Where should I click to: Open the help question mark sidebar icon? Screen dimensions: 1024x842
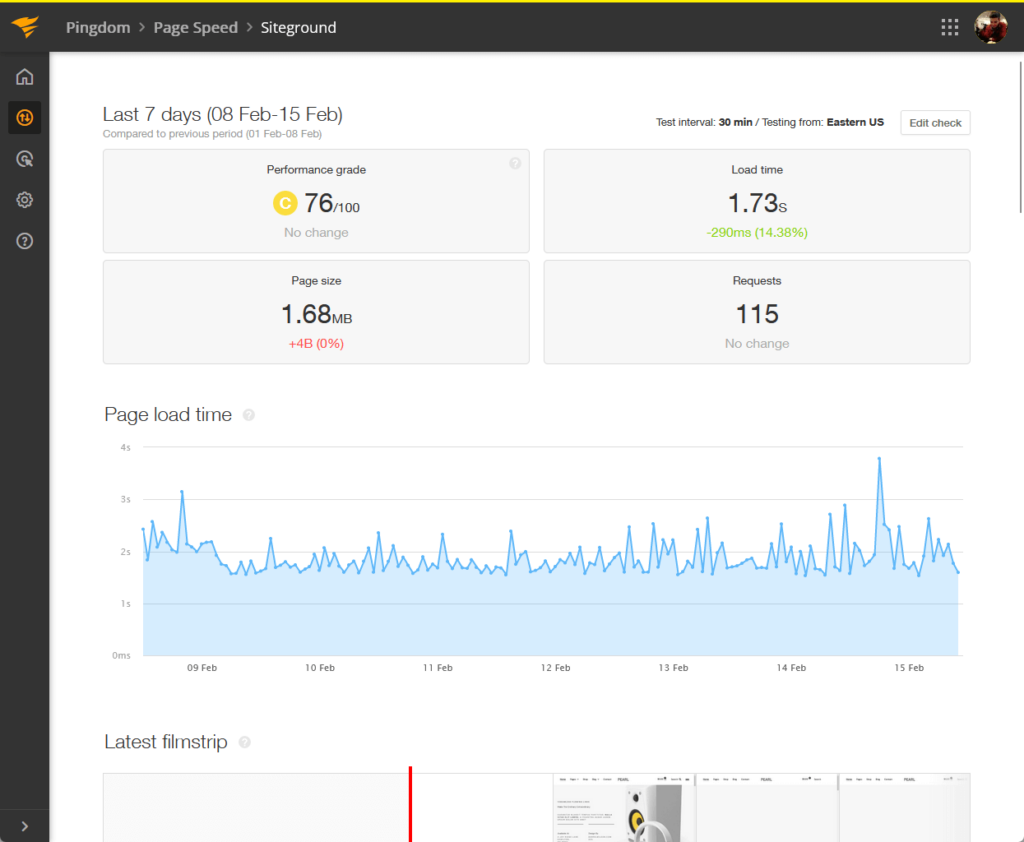[x=25, y=241]
